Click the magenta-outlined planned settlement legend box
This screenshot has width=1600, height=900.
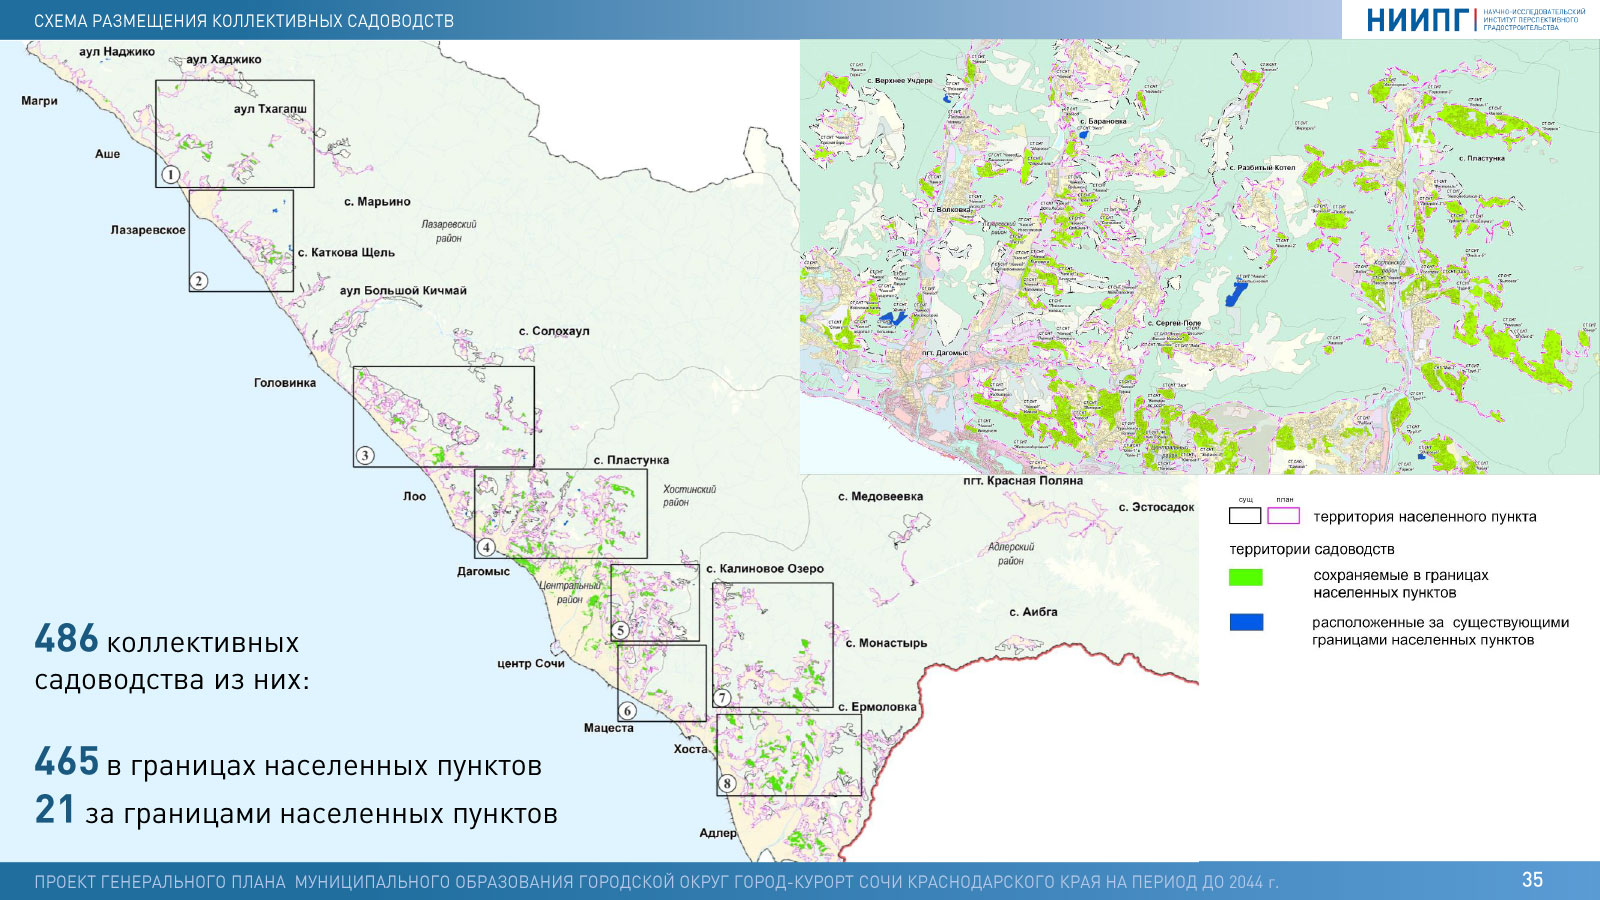coord(1283,516)
